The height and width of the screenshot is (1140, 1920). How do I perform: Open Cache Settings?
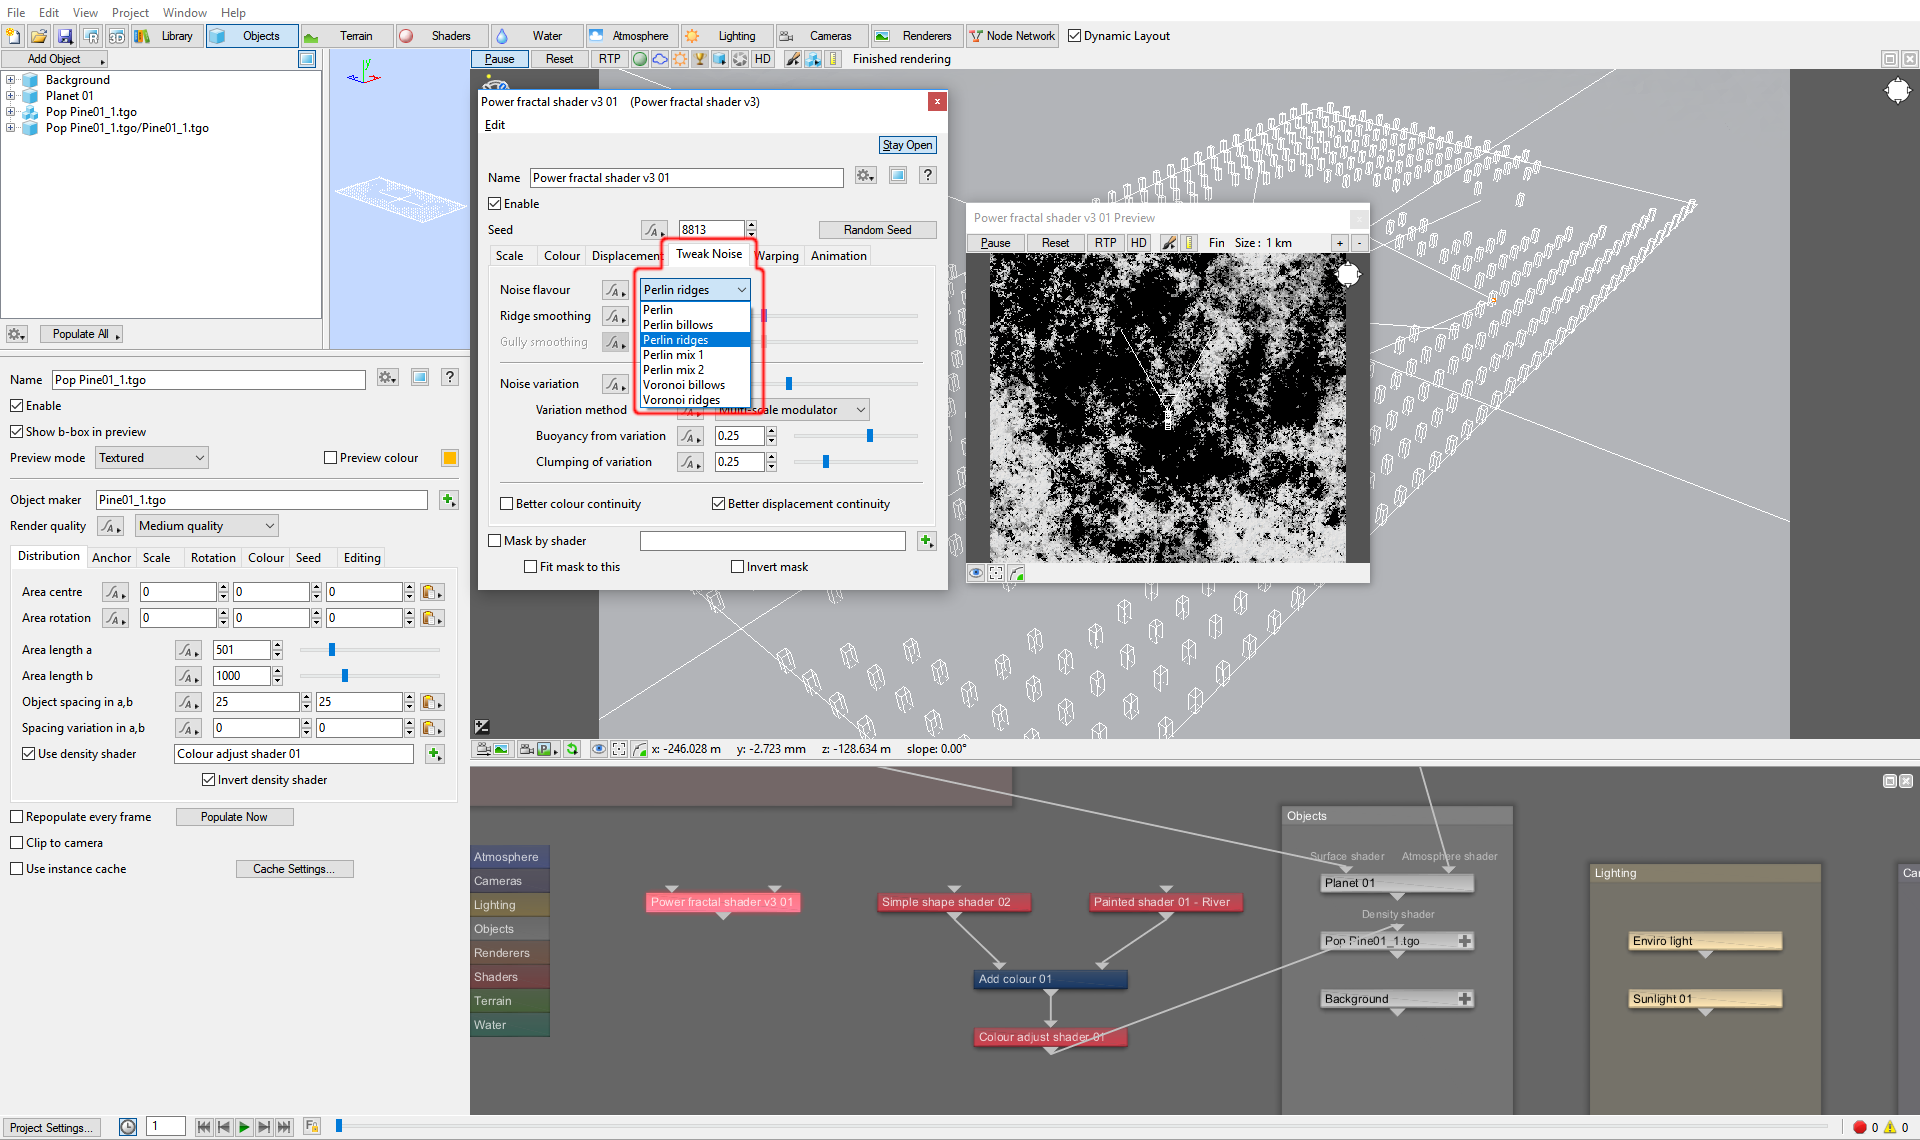[x=294, y=869]
